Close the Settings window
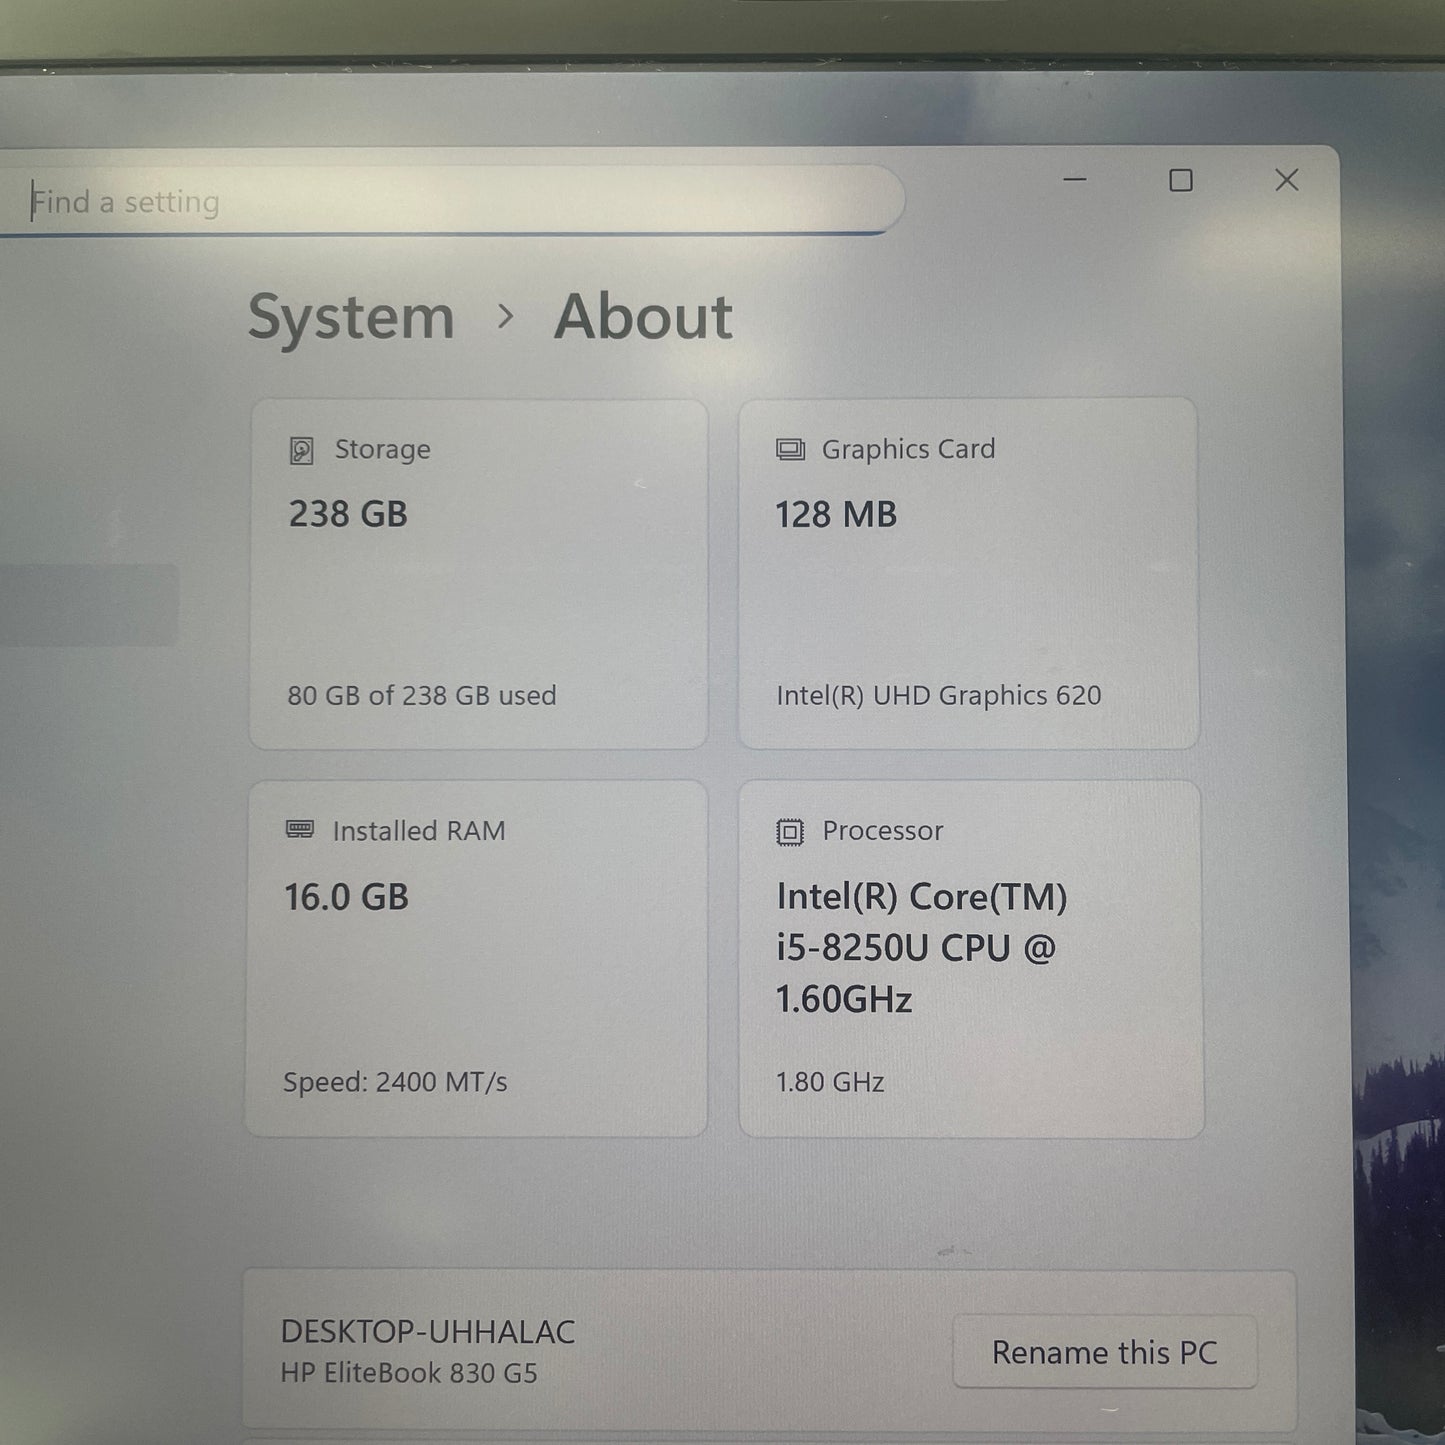 tap(1287, 180)
